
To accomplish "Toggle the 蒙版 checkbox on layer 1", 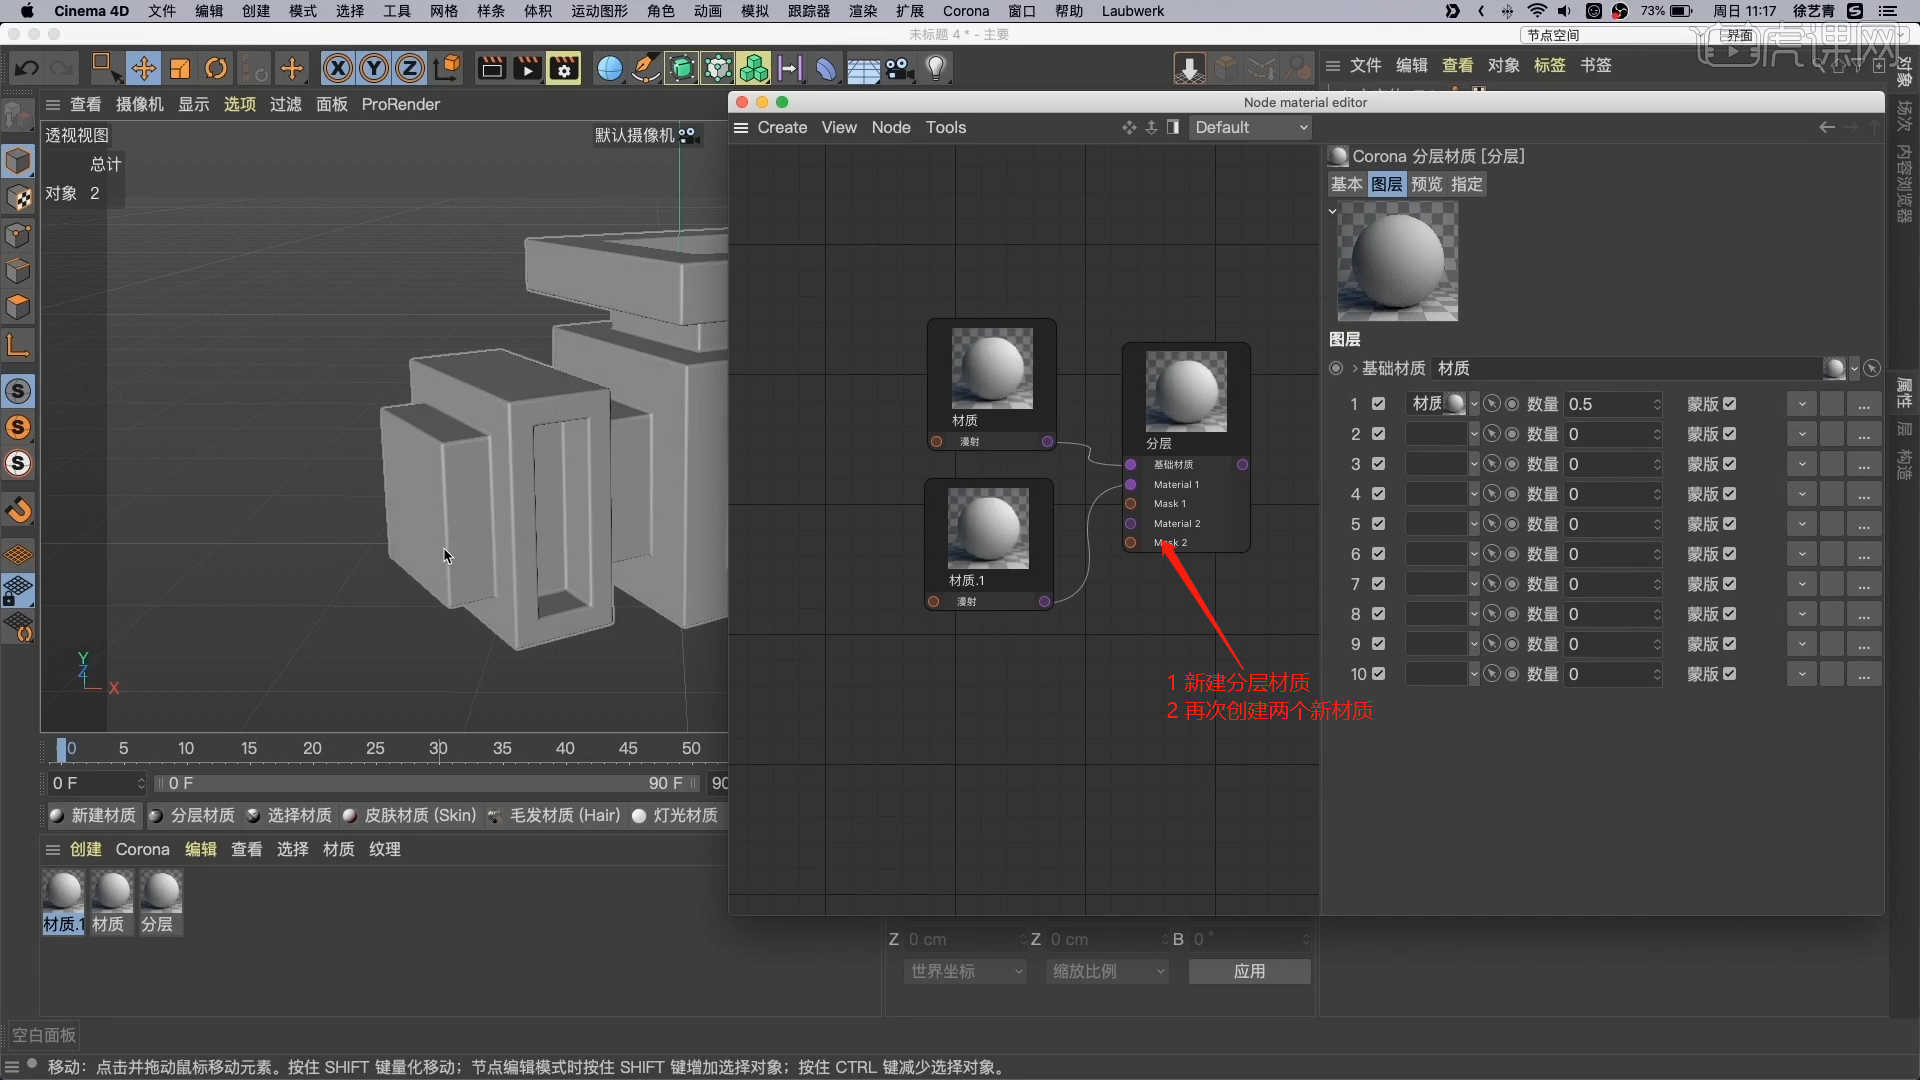I will coord(1730,404).
